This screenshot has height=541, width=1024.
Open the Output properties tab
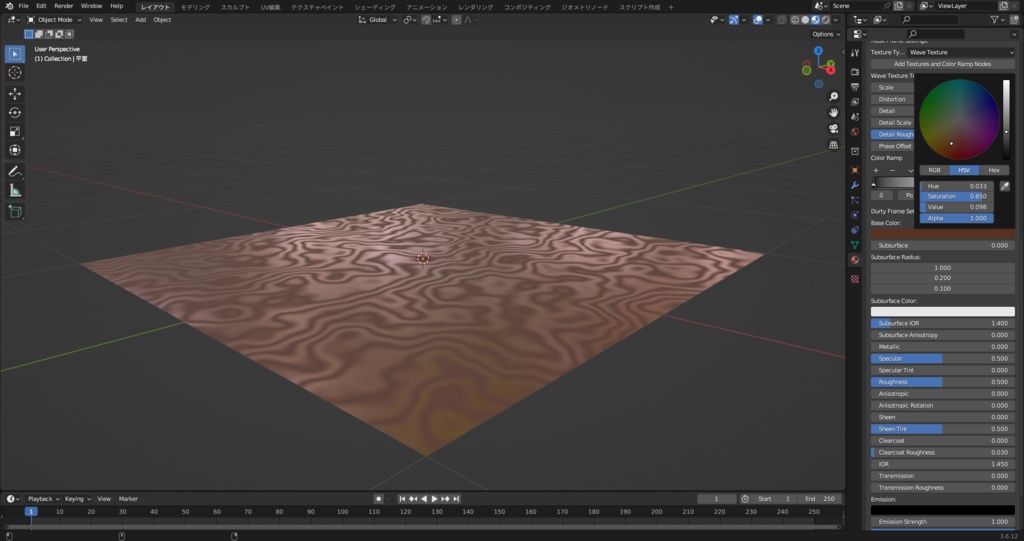(855, 86)
